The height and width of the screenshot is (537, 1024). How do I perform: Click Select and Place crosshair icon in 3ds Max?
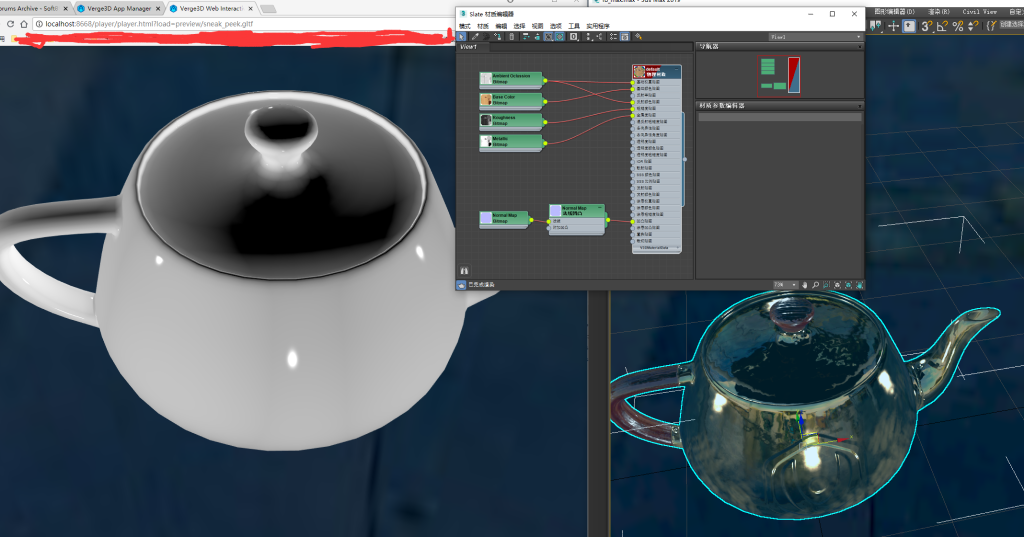893,25
